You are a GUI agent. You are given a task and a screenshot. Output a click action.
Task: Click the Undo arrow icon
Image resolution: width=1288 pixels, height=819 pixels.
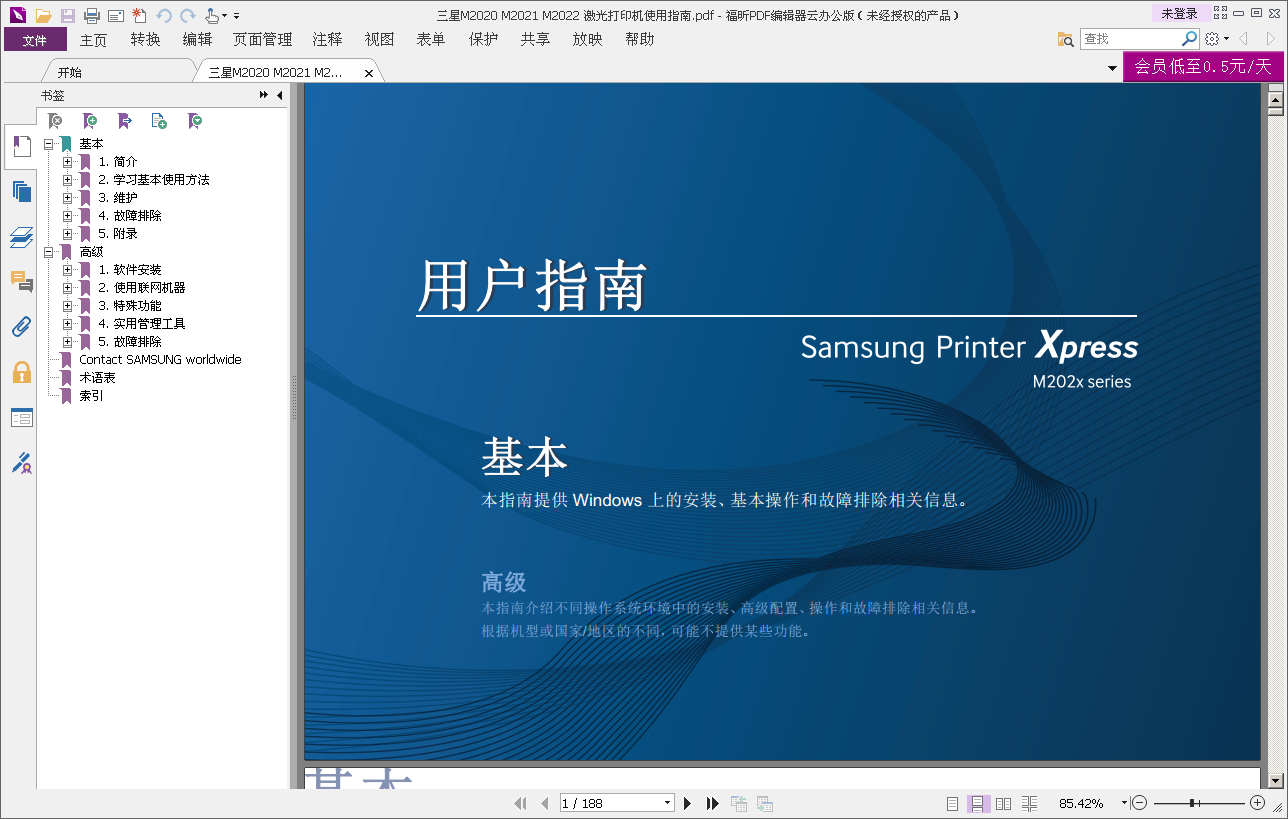coord(164,15)
